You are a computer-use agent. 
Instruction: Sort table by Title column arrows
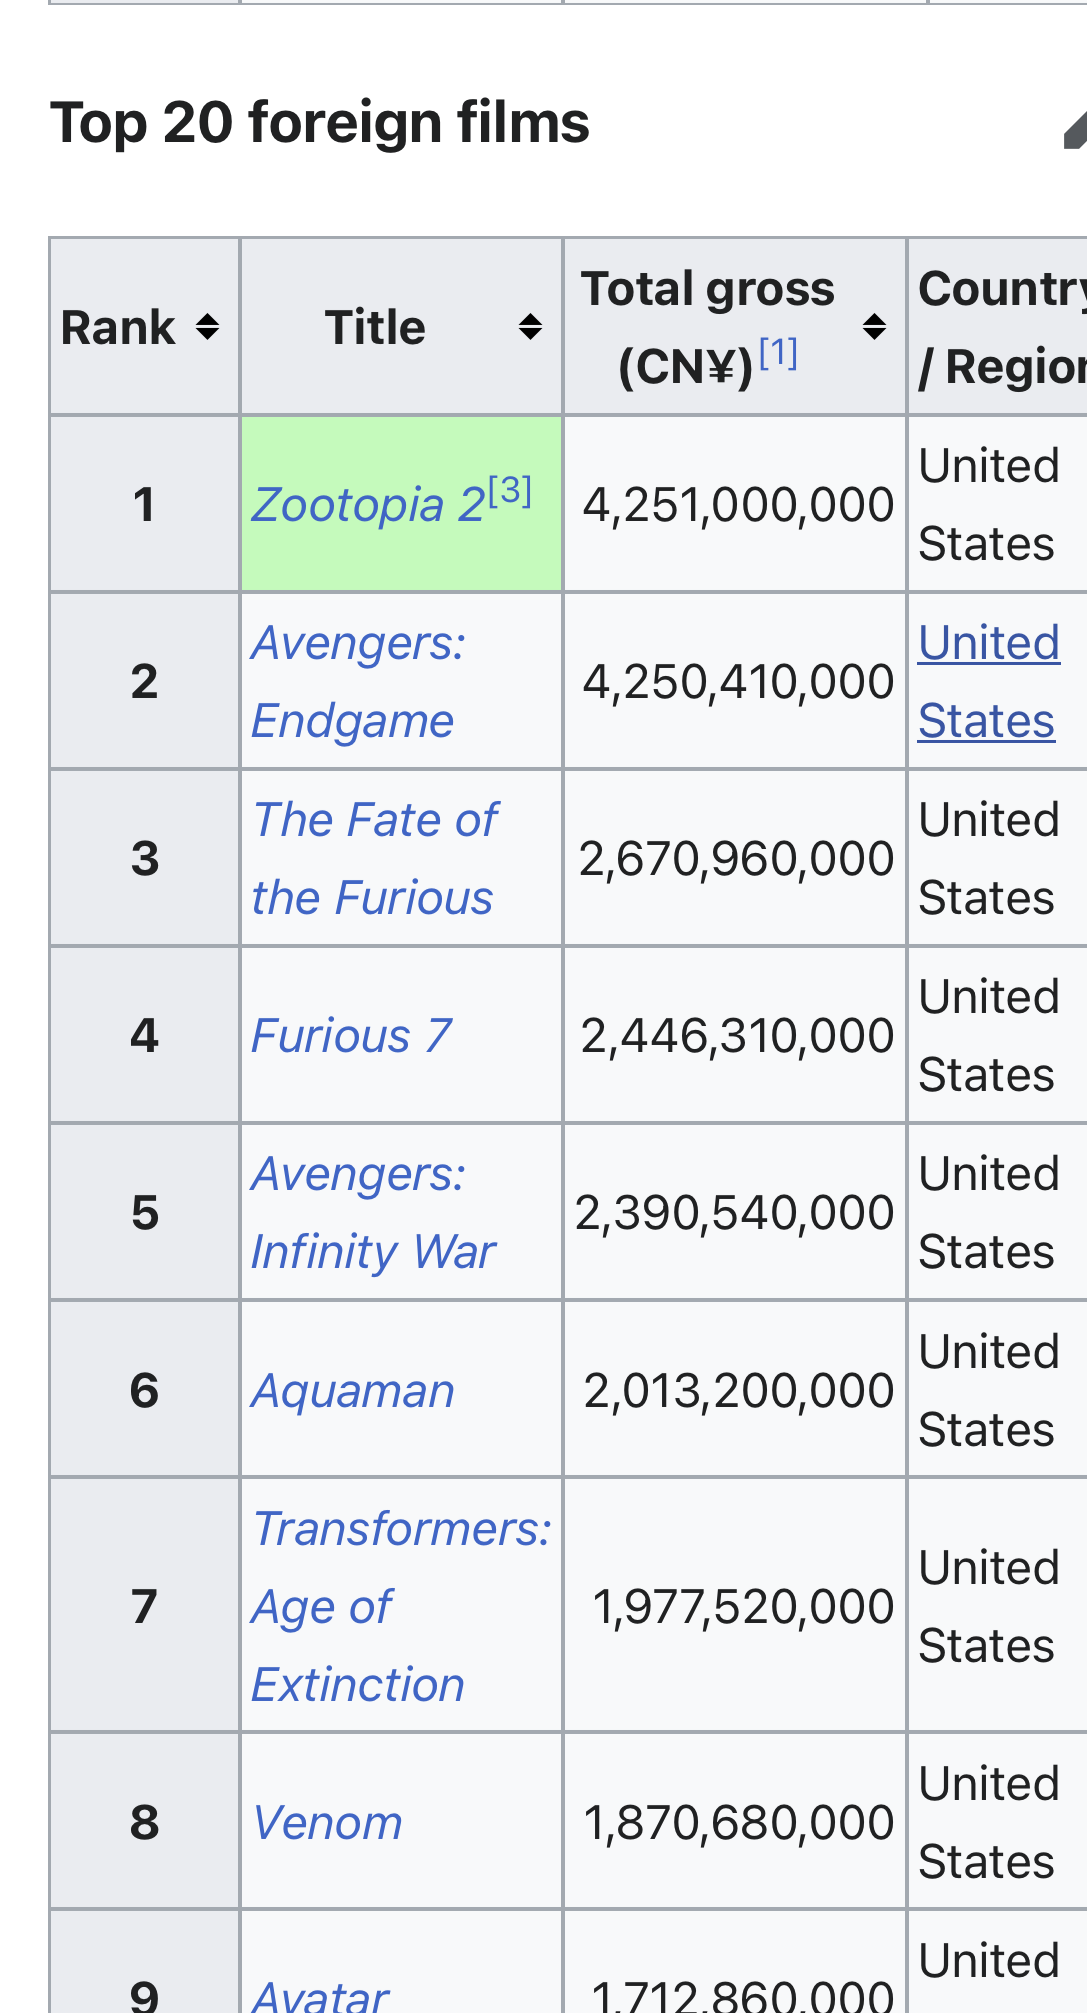530,327
